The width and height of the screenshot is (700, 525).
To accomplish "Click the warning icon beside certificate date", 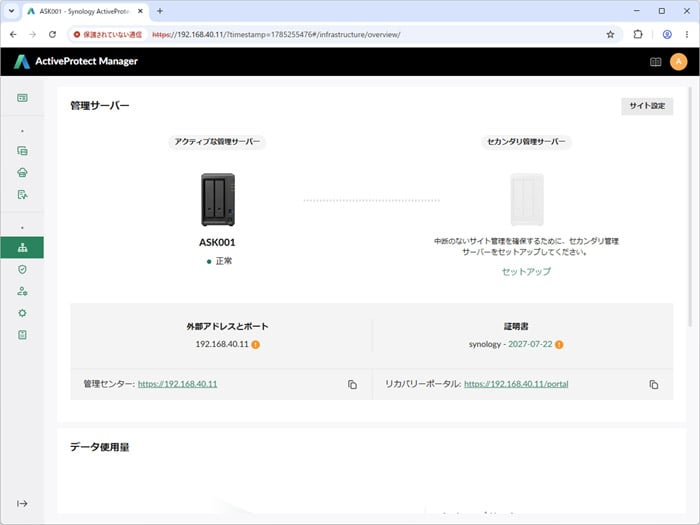I will [559, 345].
